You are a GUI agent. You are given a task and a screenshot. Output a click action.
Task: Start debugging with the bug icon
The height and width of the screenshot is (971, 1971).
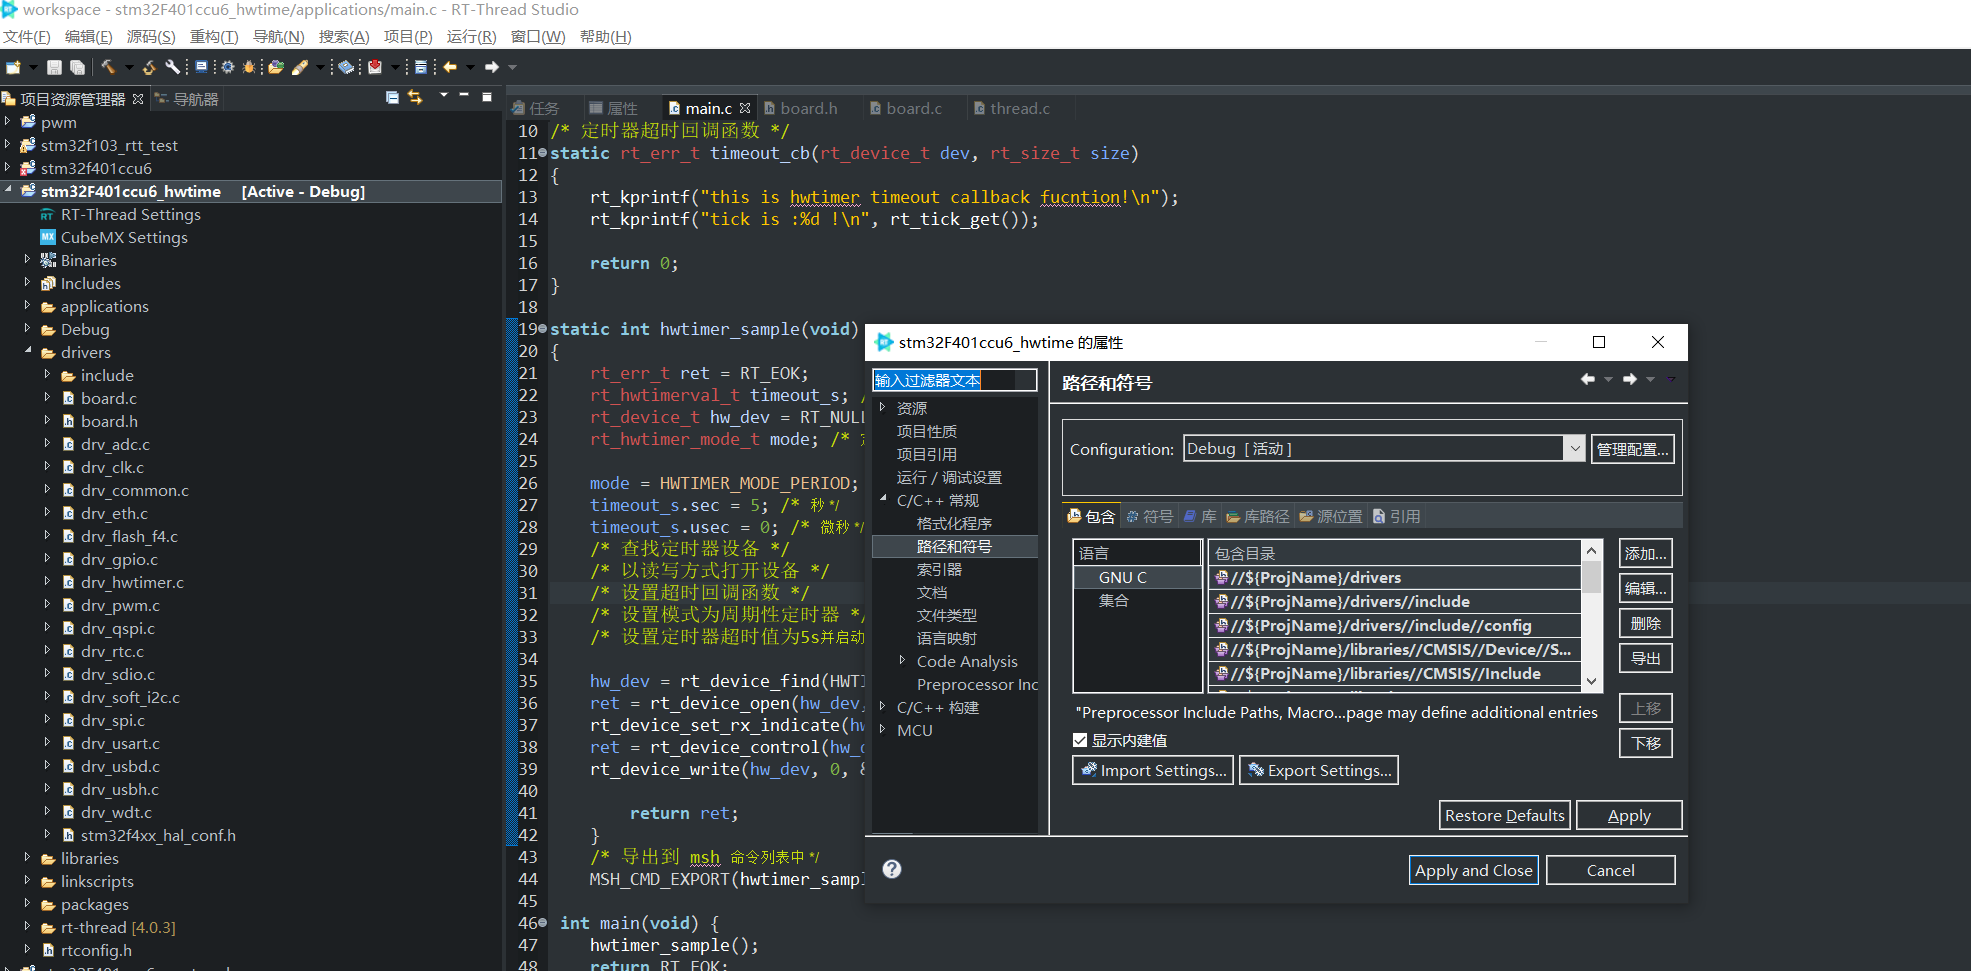pyautogui.click(x=249, y=67)
